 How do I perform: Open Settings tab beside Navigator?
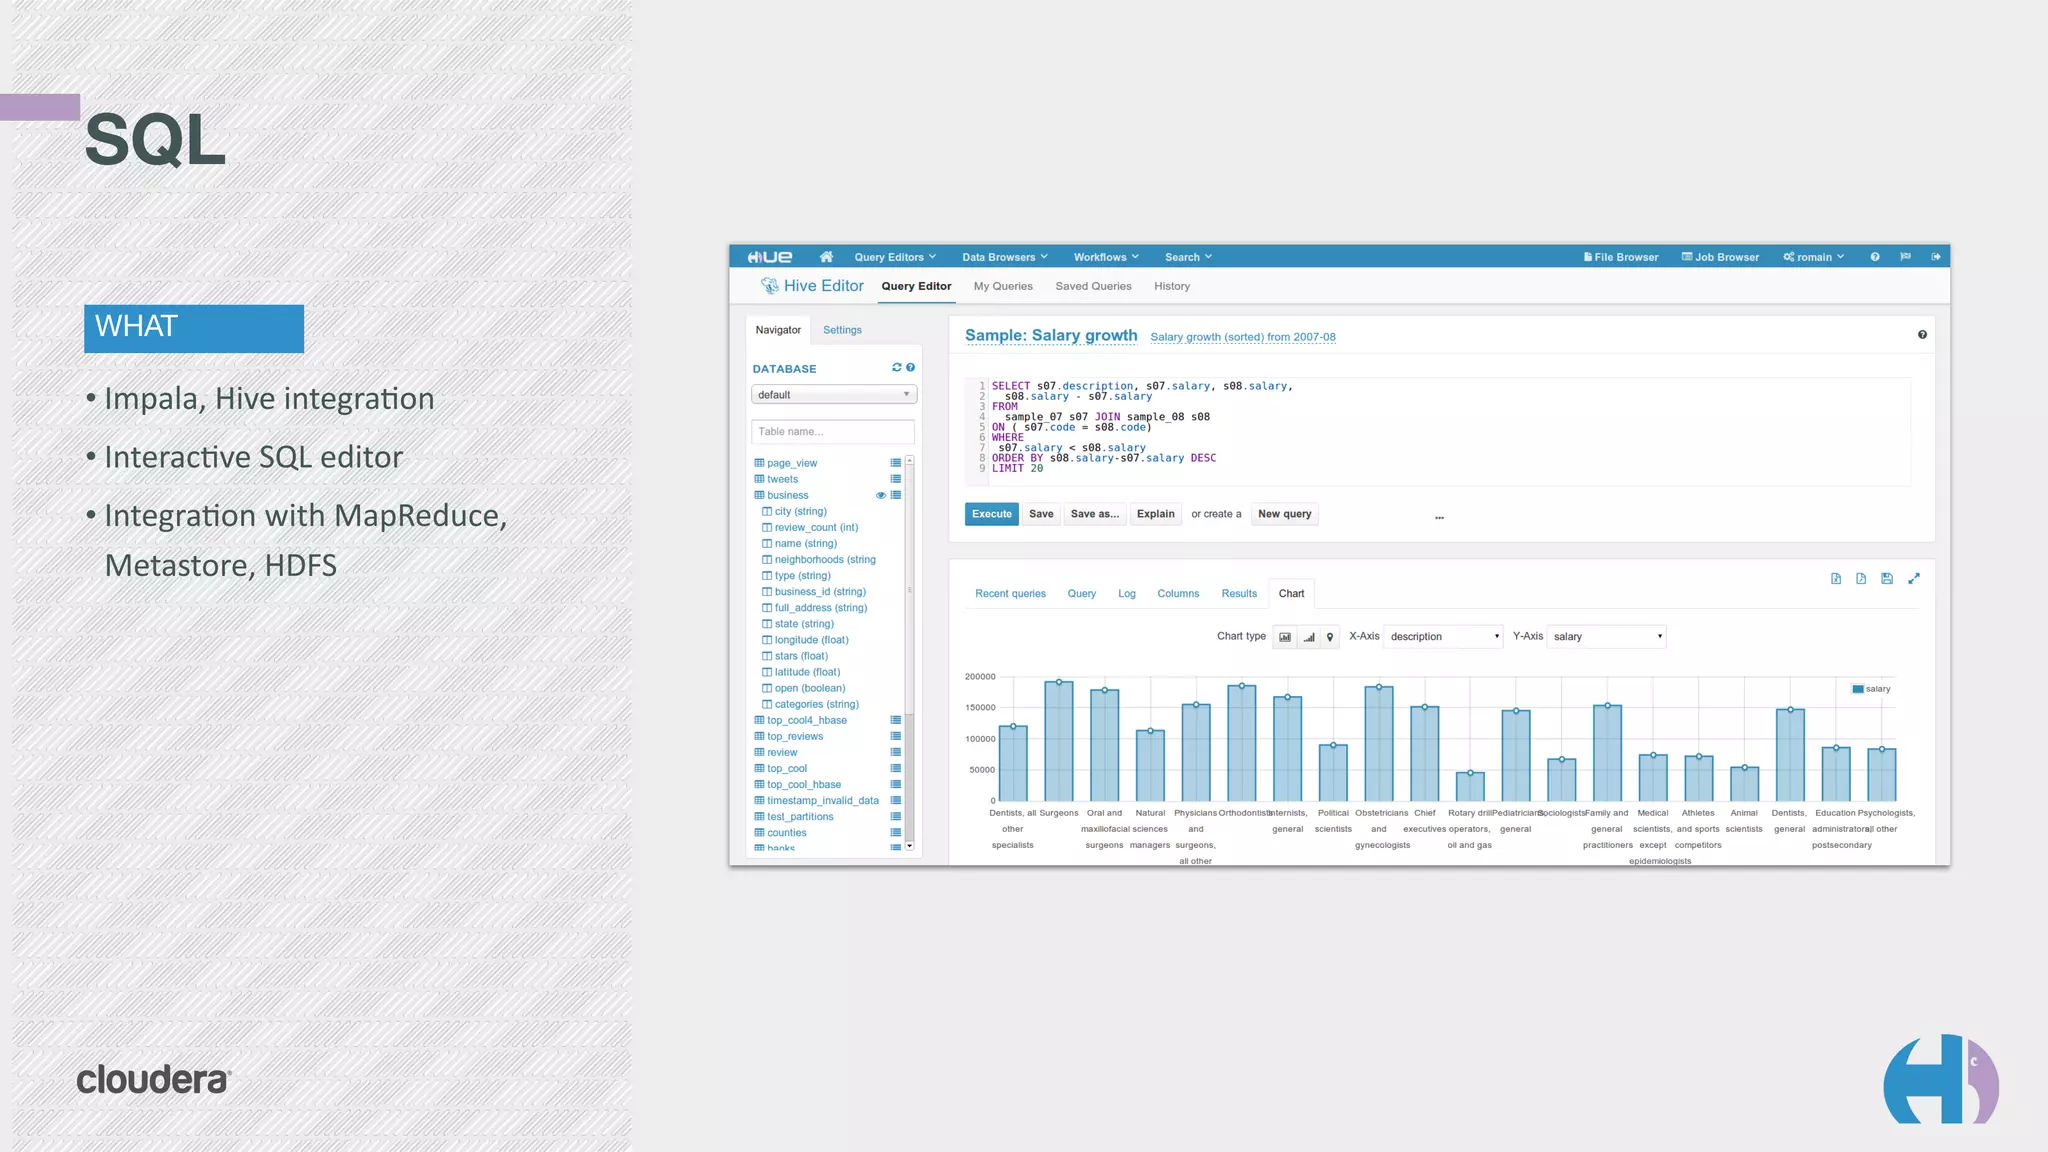tap(842, 330)
